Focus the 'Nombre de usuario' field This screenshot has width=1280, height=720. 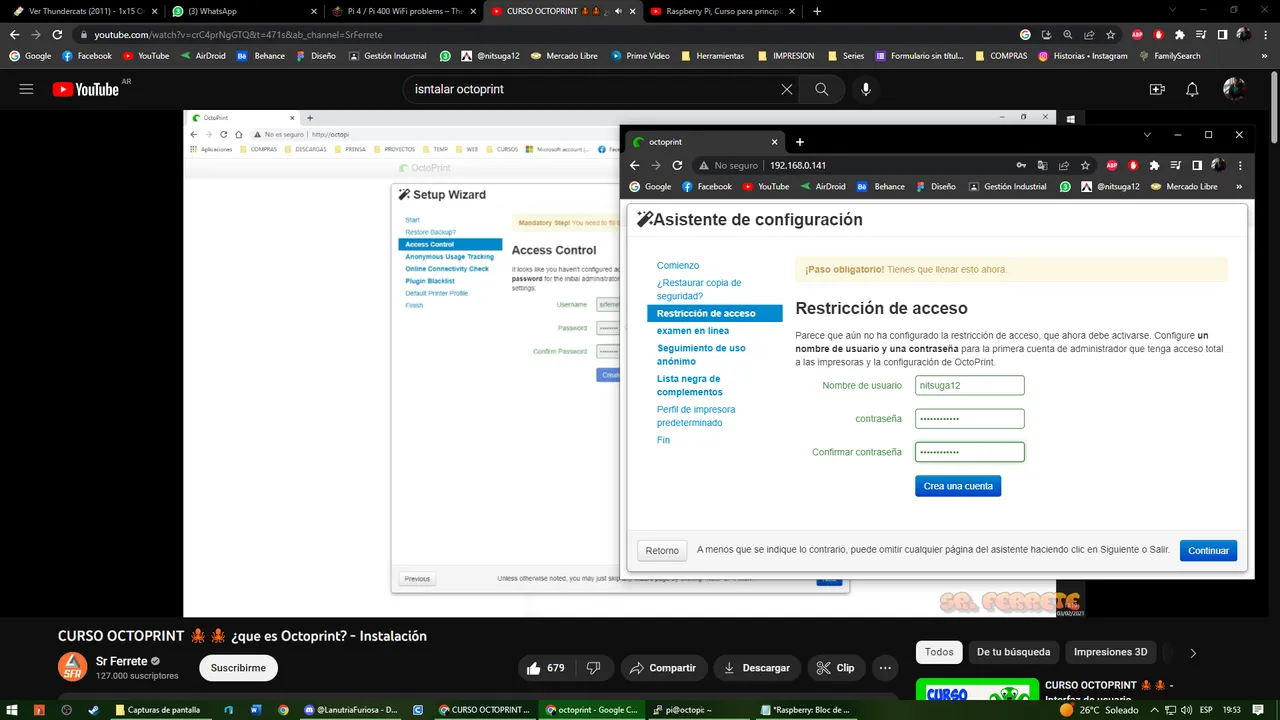pos(970,385)
